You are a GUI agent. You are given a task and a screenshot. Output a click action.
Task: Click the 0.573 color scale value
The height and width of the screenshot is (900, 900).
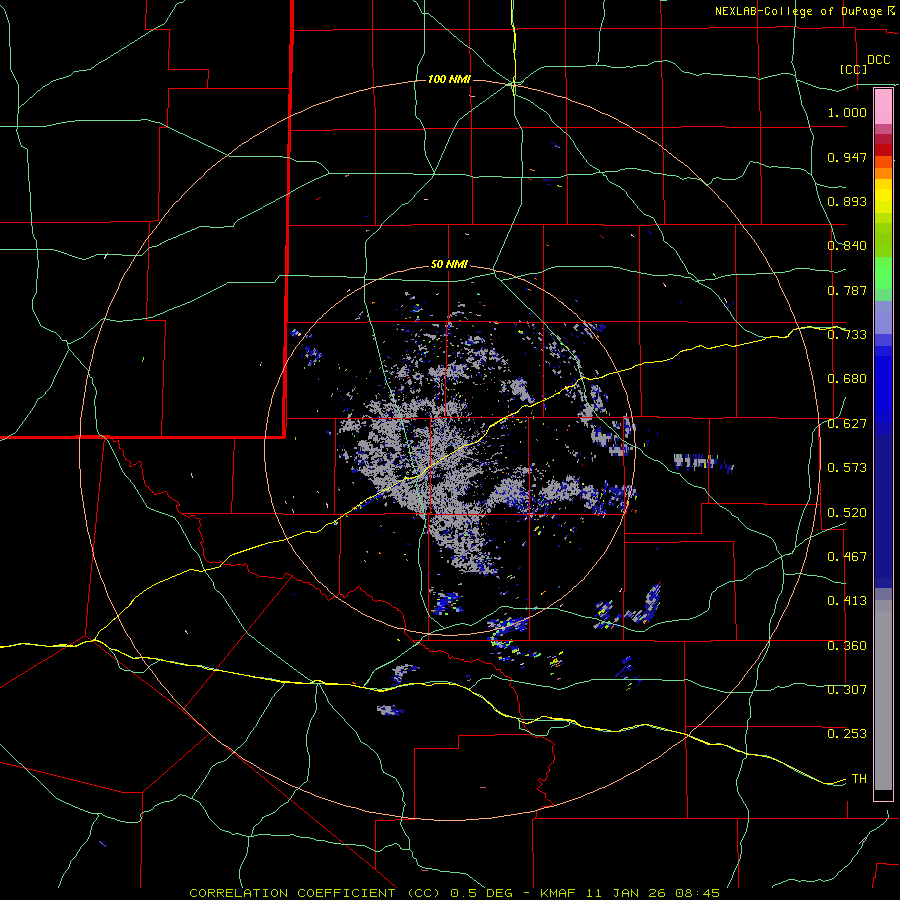point(847,468)
